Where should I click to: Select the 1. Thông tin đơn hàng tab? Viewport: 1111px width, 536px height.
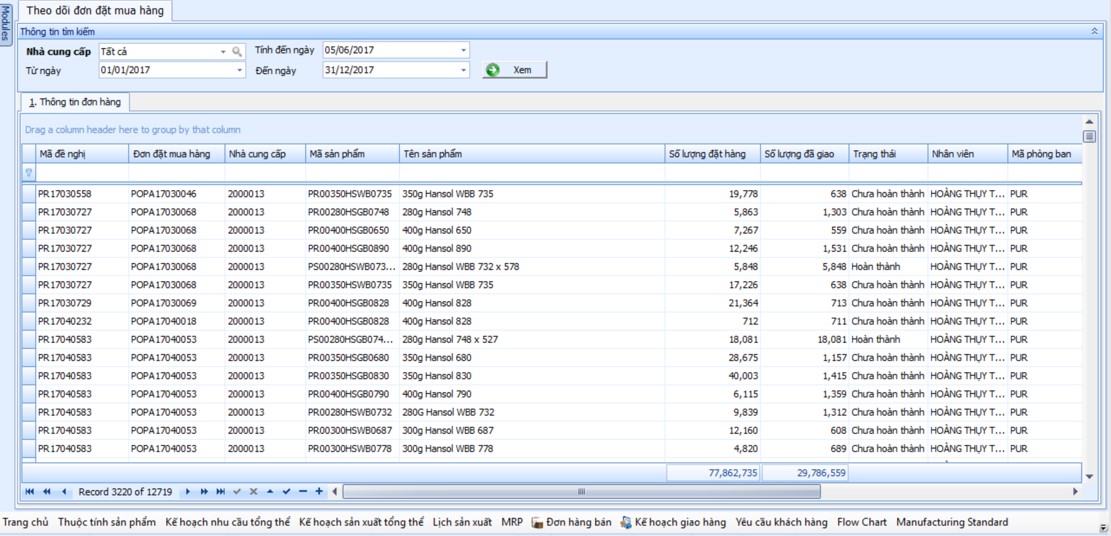[75, 102]
